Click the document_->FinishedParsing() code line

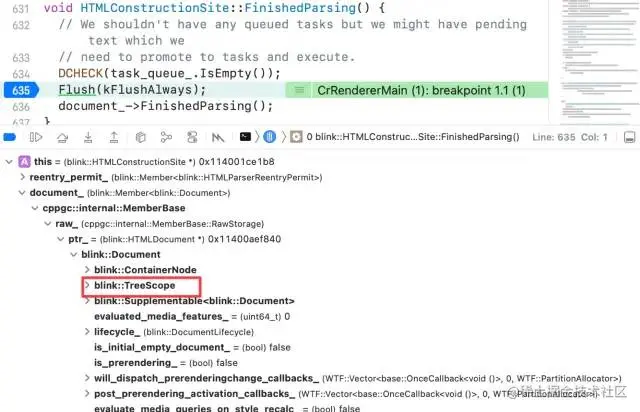point(165,106)
